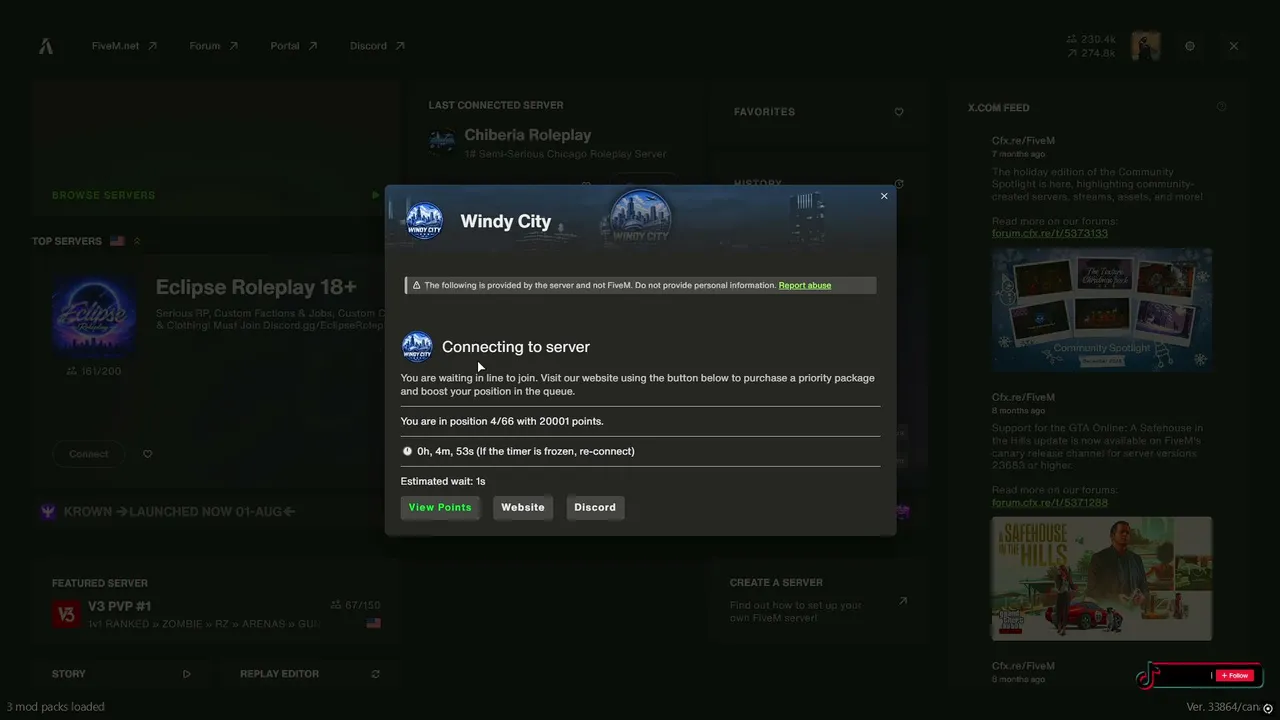Click the Connect button for Eclipse Roleplay
Image resolution: width=1280 pixels, height=720 pixels.
point(89,454)
